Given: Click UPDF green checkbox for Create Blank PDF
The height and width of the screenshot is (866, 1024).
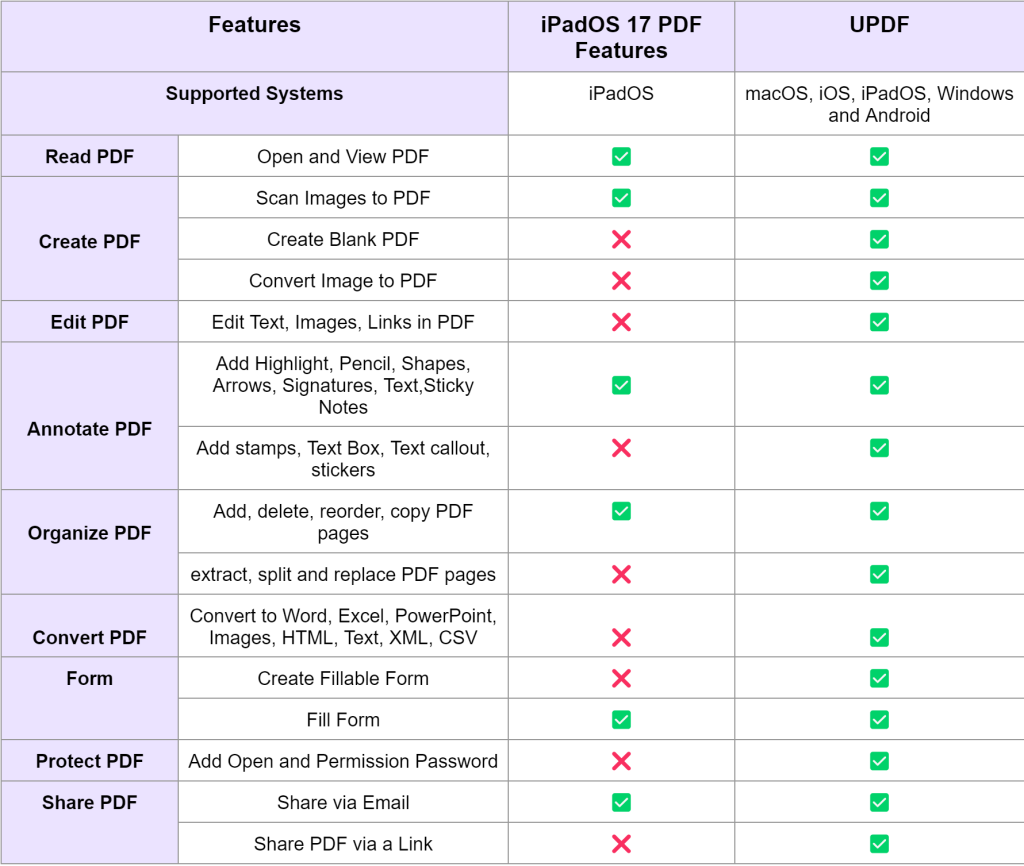Looking at the screenshot, I should tap(879, 240).
